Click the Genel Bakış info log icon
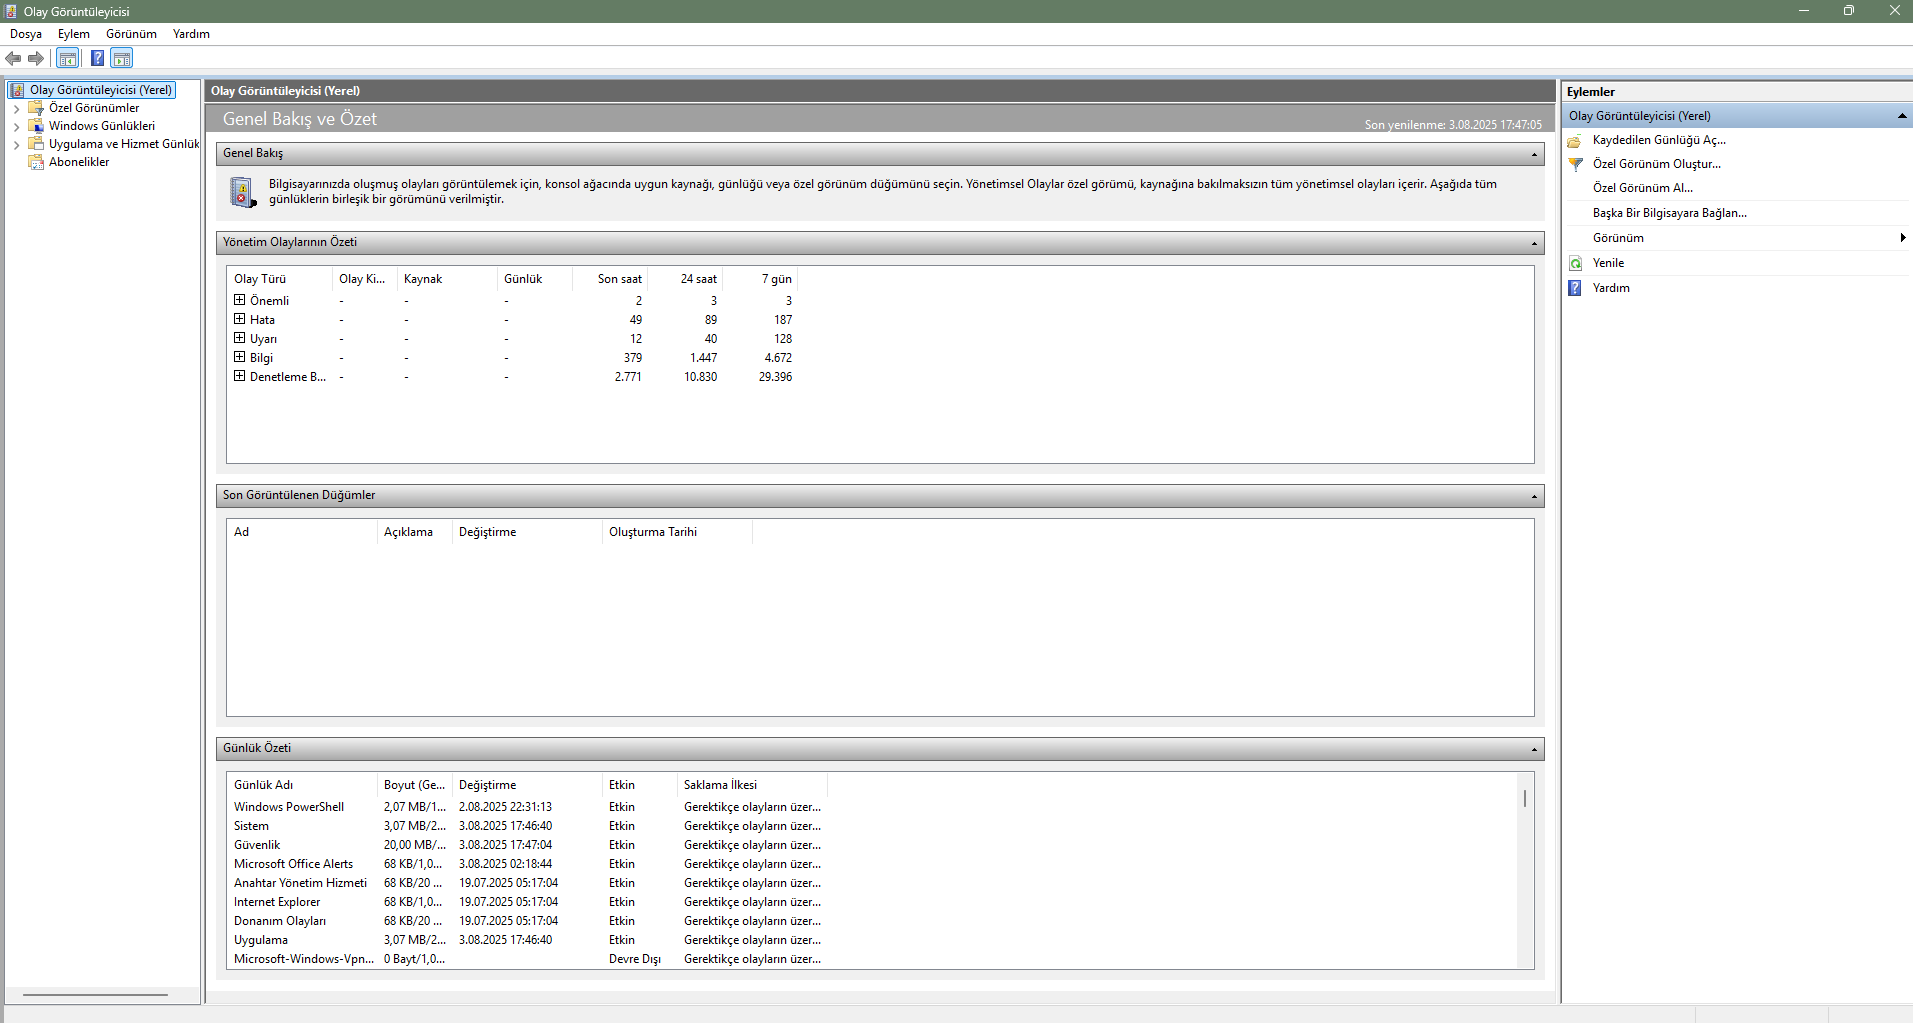 pos(243,192)
